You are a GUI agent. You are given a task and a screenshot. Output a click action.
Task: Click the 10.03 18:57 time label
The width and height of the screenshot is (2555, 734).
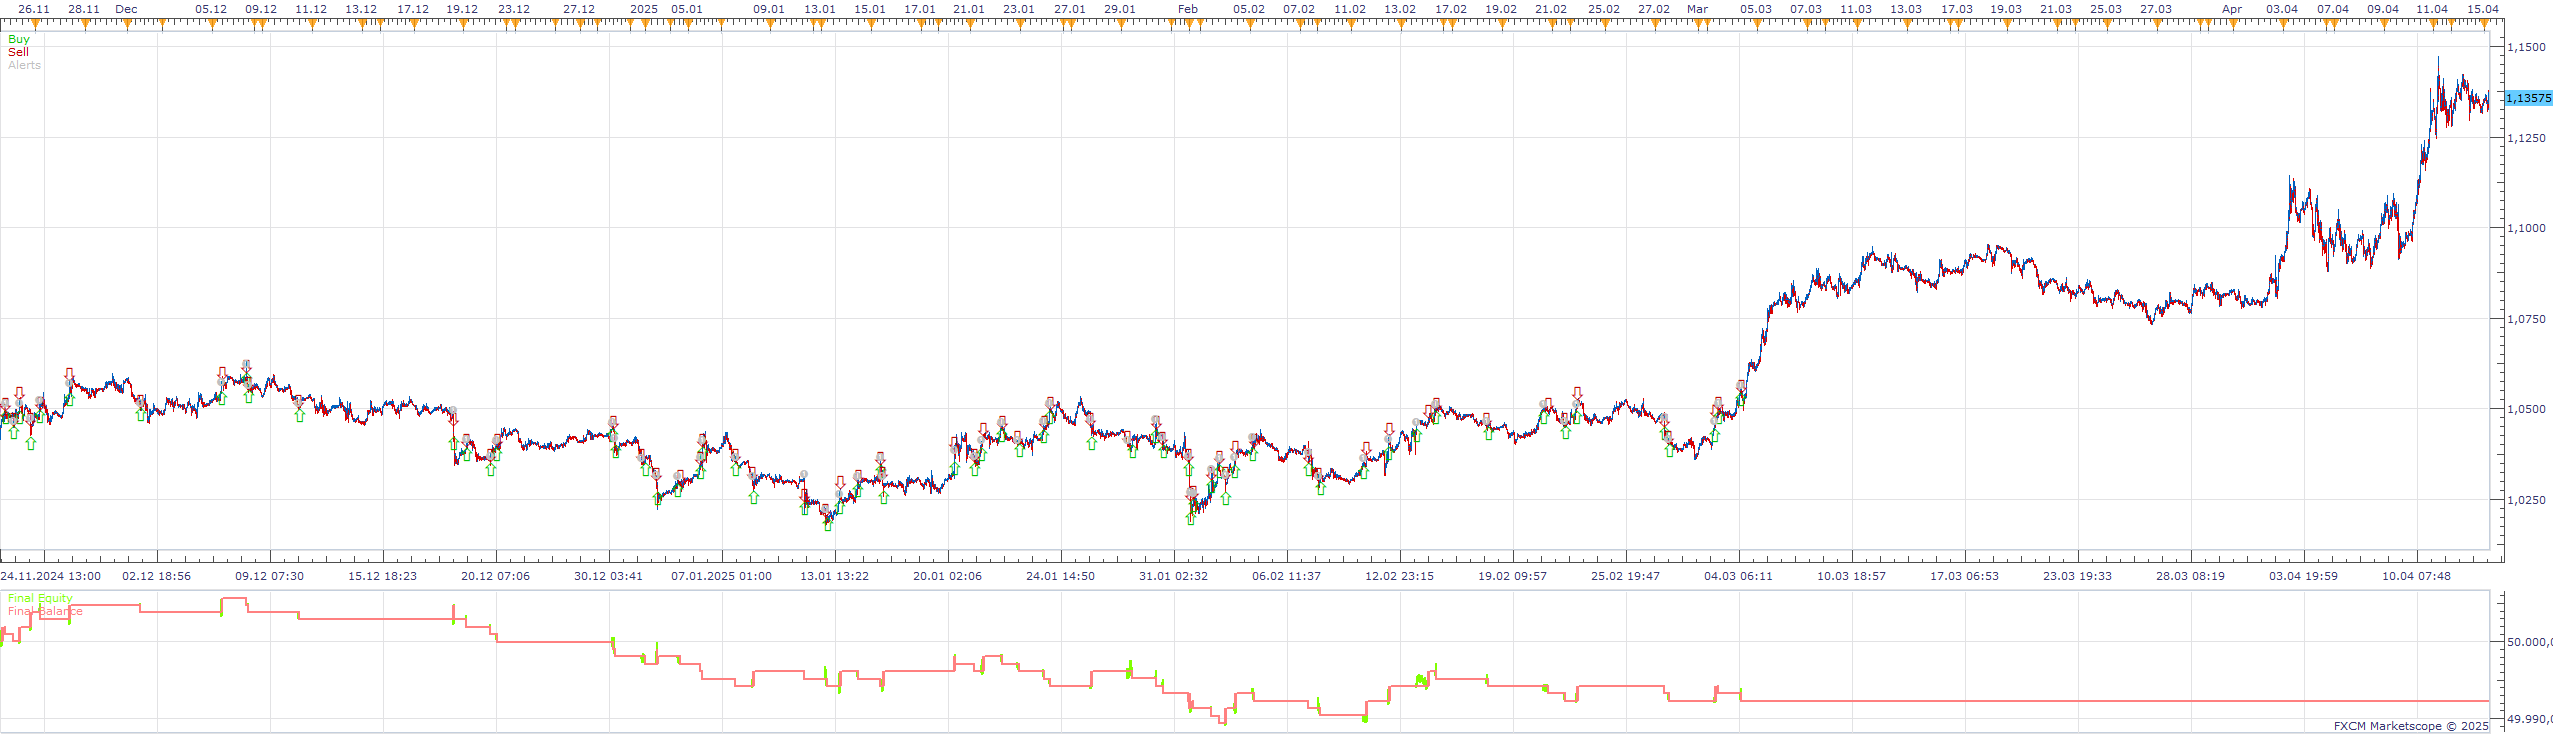point(1851,576)
